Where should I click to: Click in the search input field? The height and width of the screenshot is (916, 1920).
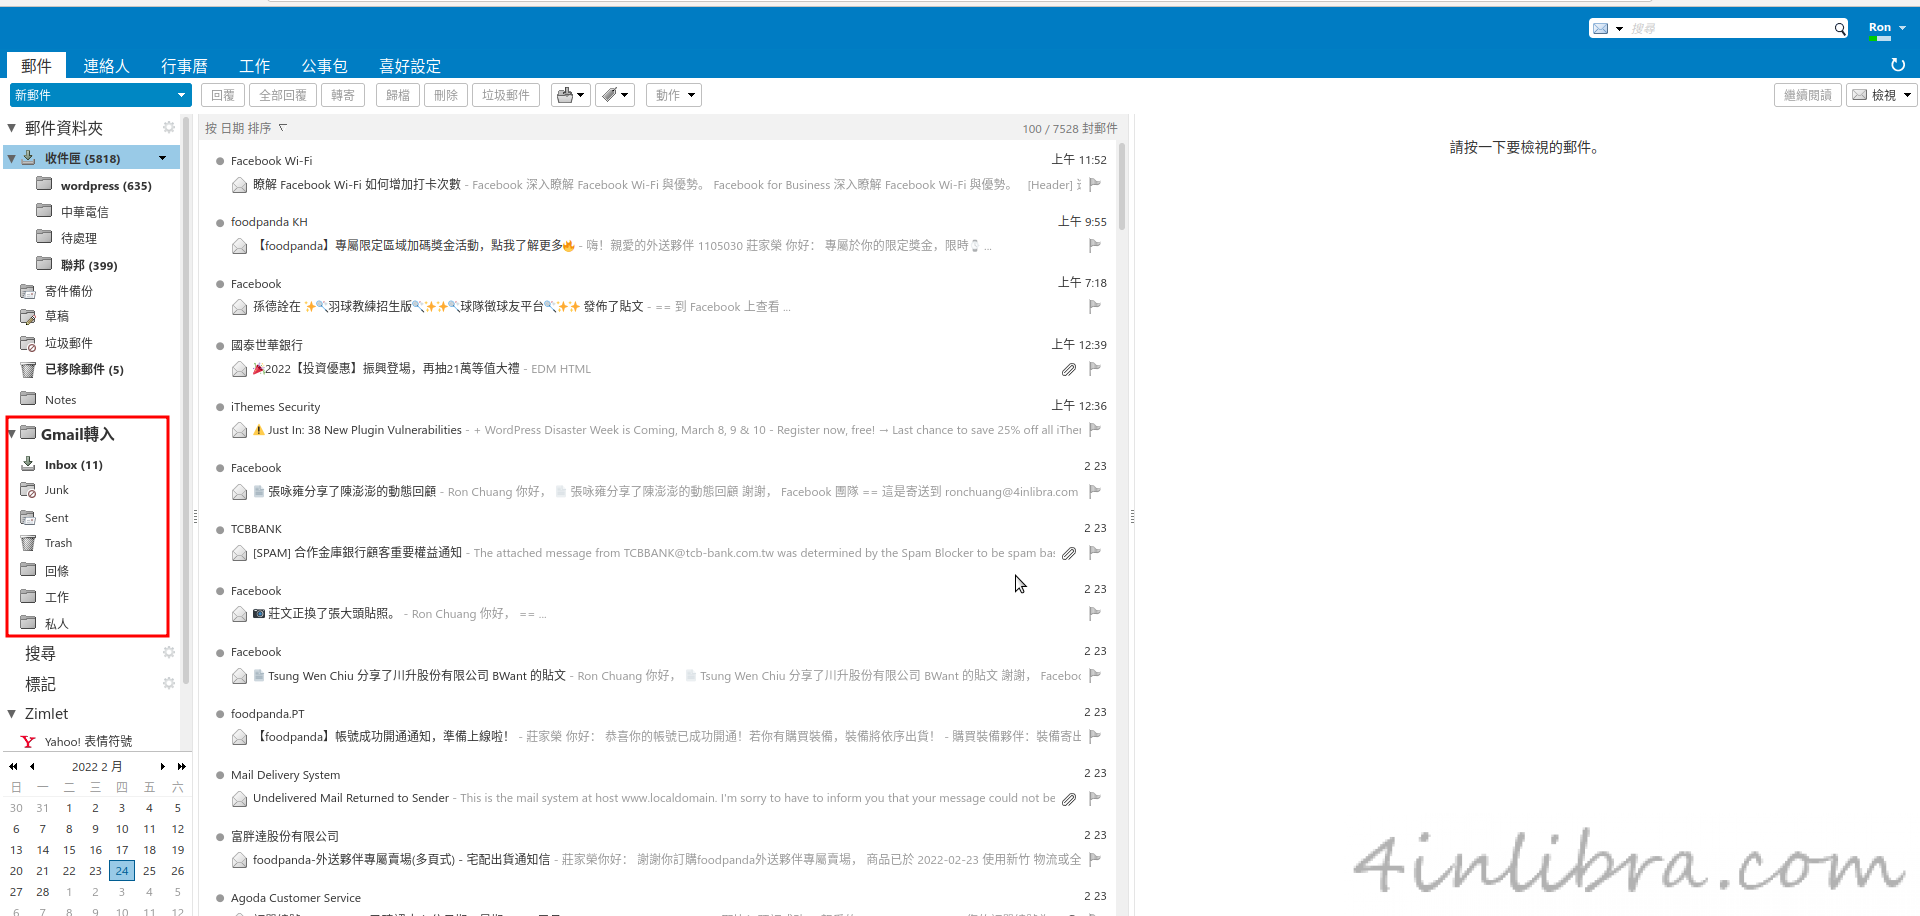[x=1729, y=29]
